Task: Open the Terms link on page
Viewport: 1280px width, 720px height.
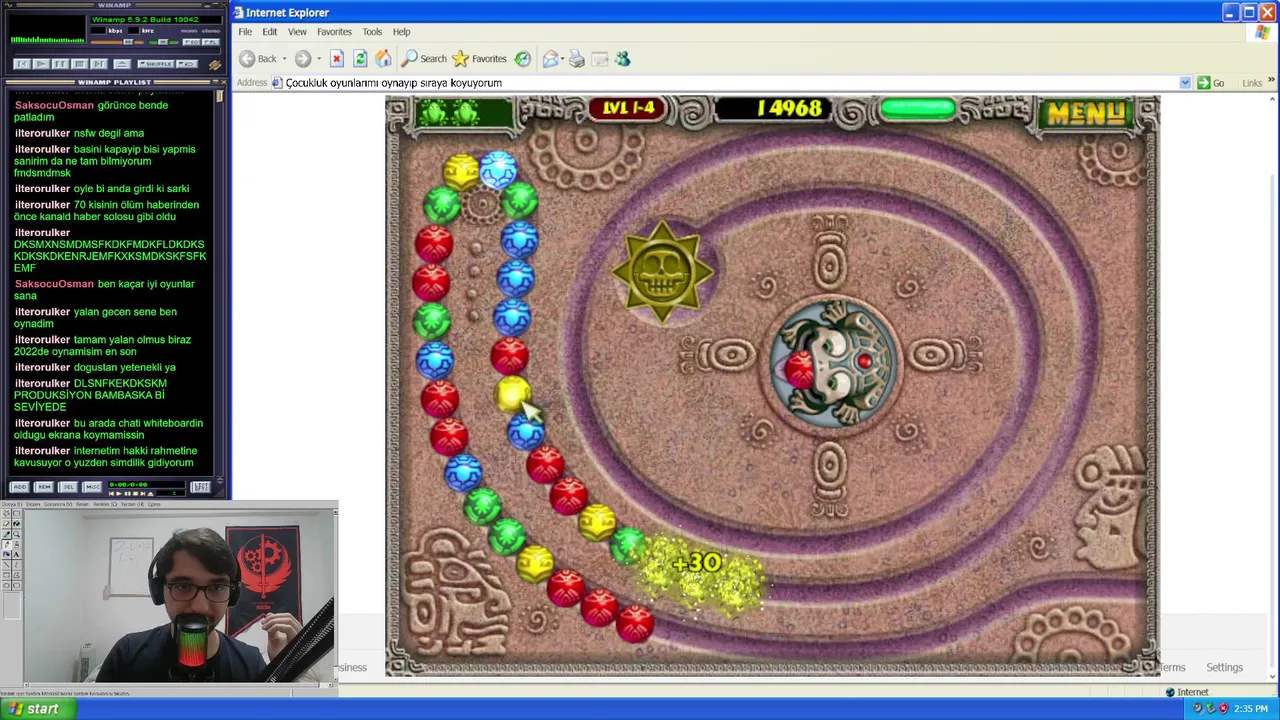Action: (1172, 667)
